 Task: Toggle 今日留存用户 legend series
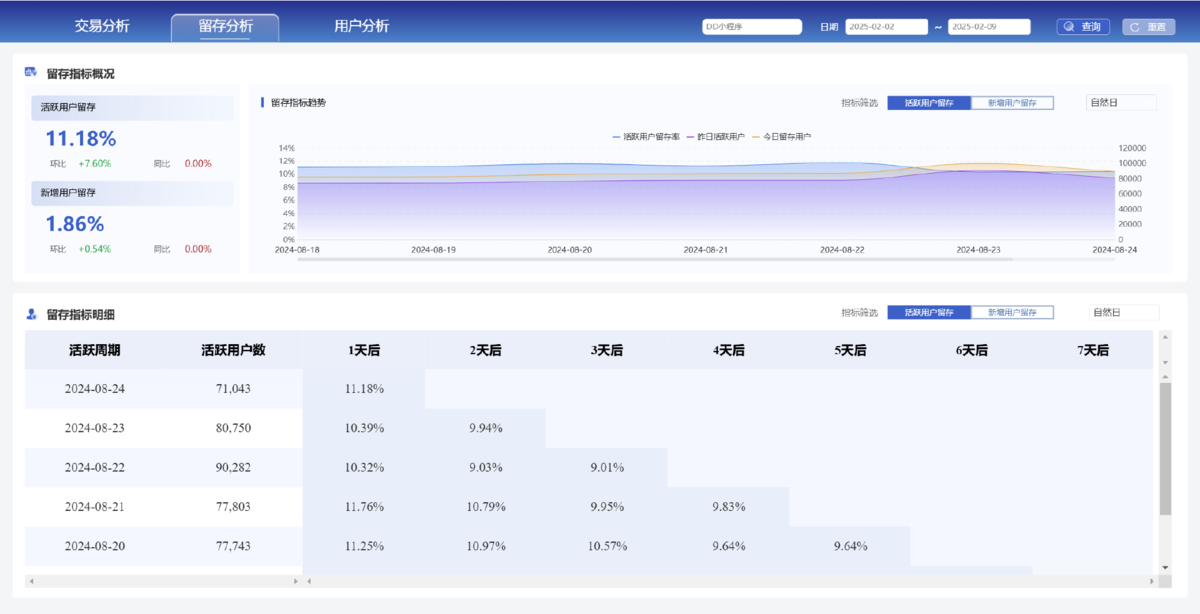(781, 136)
